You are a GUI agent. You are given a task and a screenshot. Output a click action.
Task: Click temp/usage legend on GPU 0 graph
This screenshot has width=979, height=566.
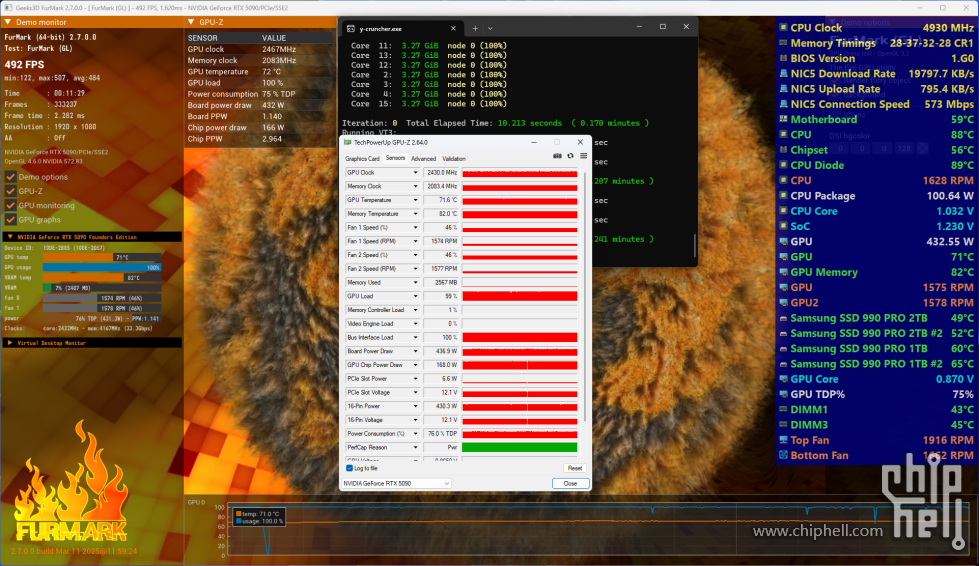[x=258, y=517]
